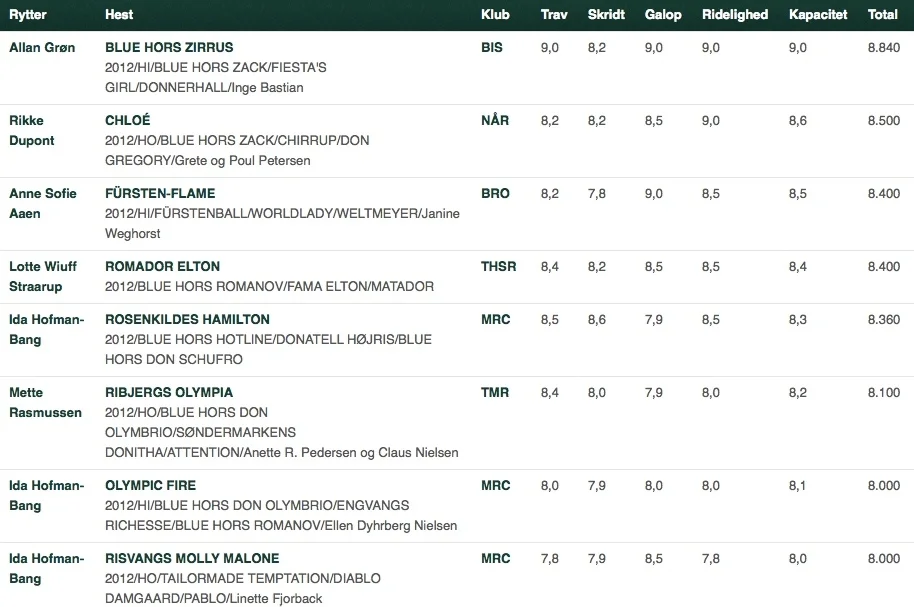The width and height of the screenshot is (914, 607).
Task: Click the Klub column header
Action: pos(495,15)
